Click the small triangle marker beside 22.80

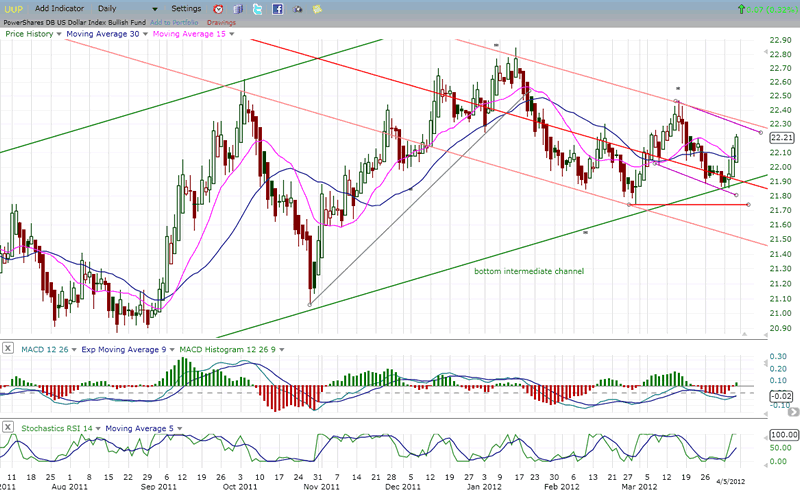point(765,52)
